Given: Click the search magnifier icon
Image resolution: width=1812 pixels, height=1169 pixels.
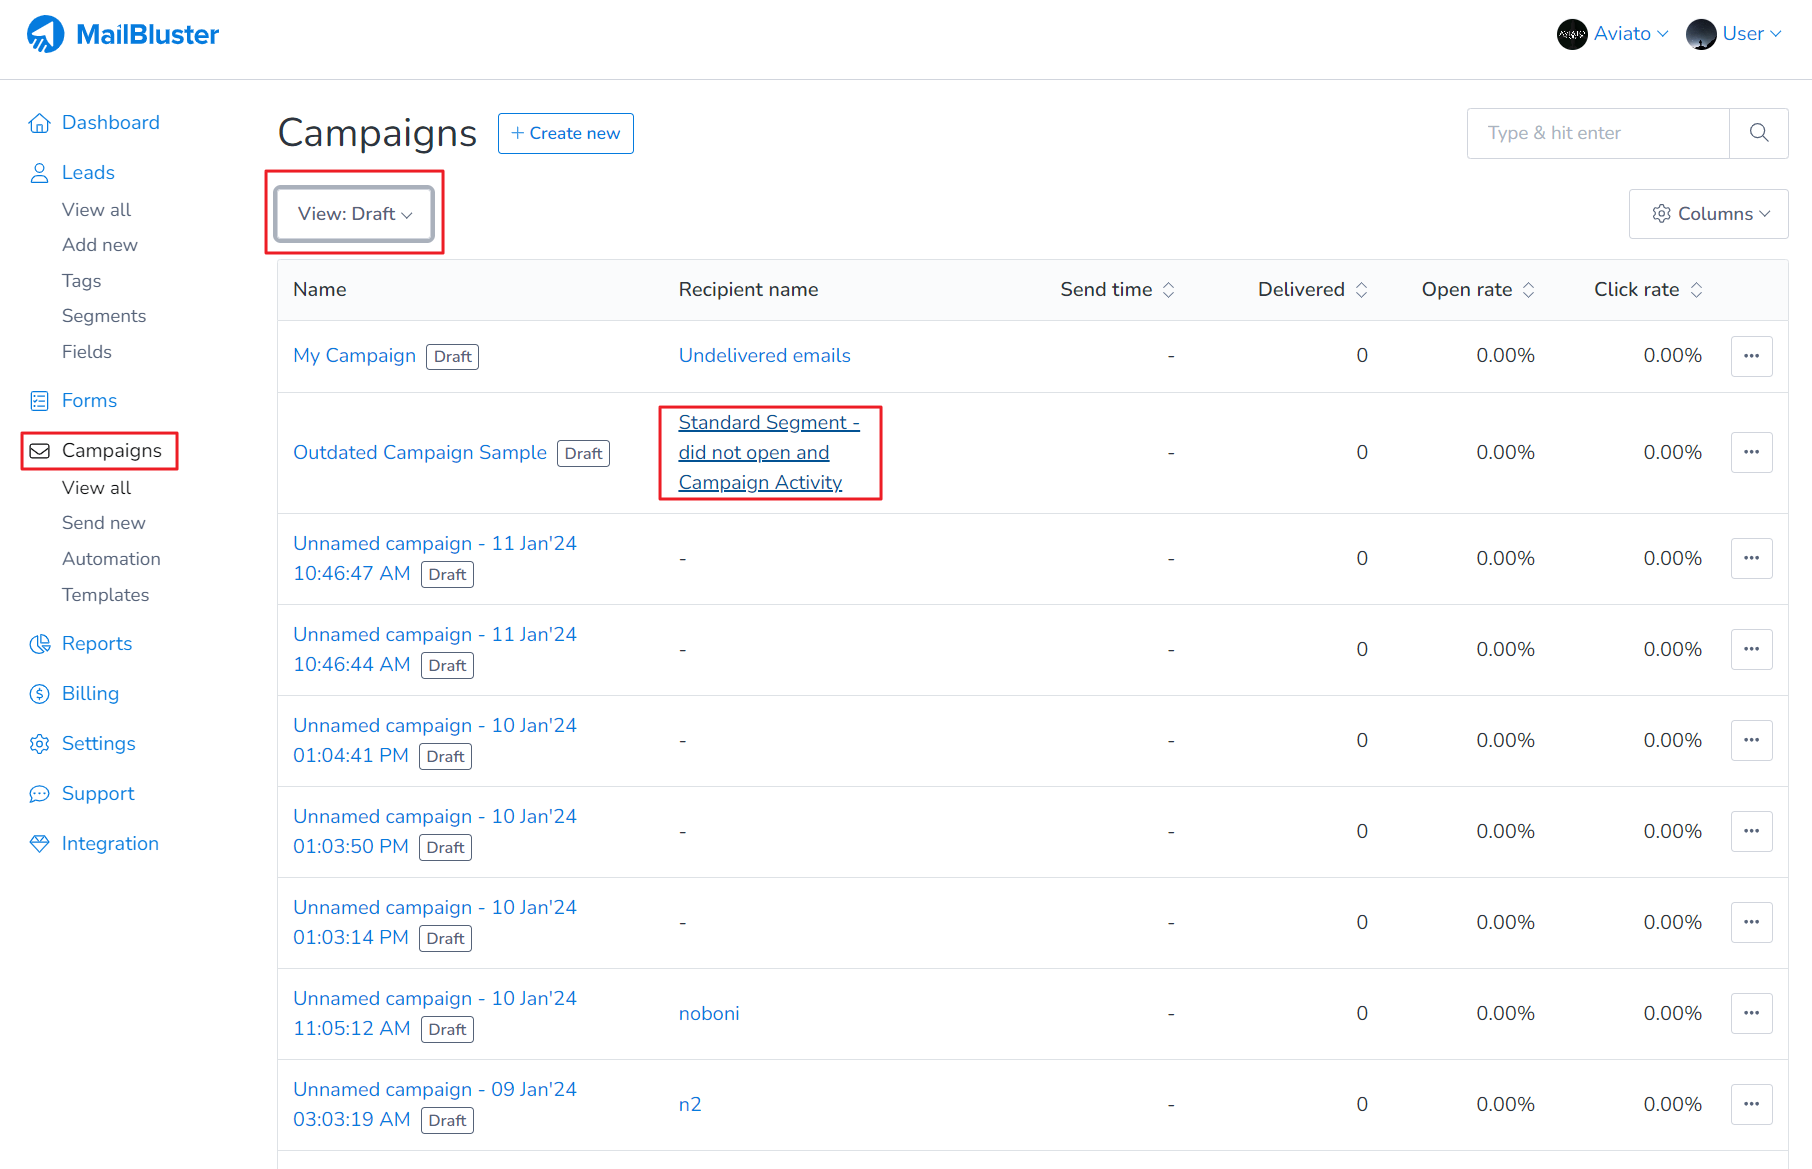Looking at the screenshot, I should coord(1758,133).
